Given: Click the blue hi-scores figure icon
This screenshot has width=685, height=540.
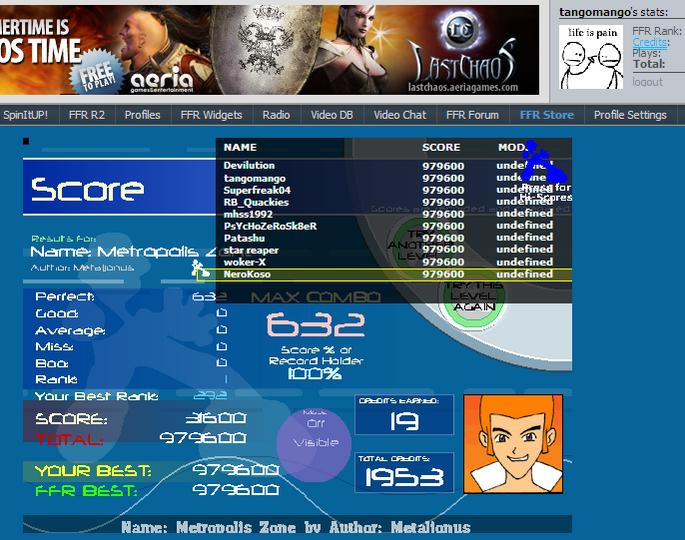Looking at the screenshot, I should tap(543, 161).
